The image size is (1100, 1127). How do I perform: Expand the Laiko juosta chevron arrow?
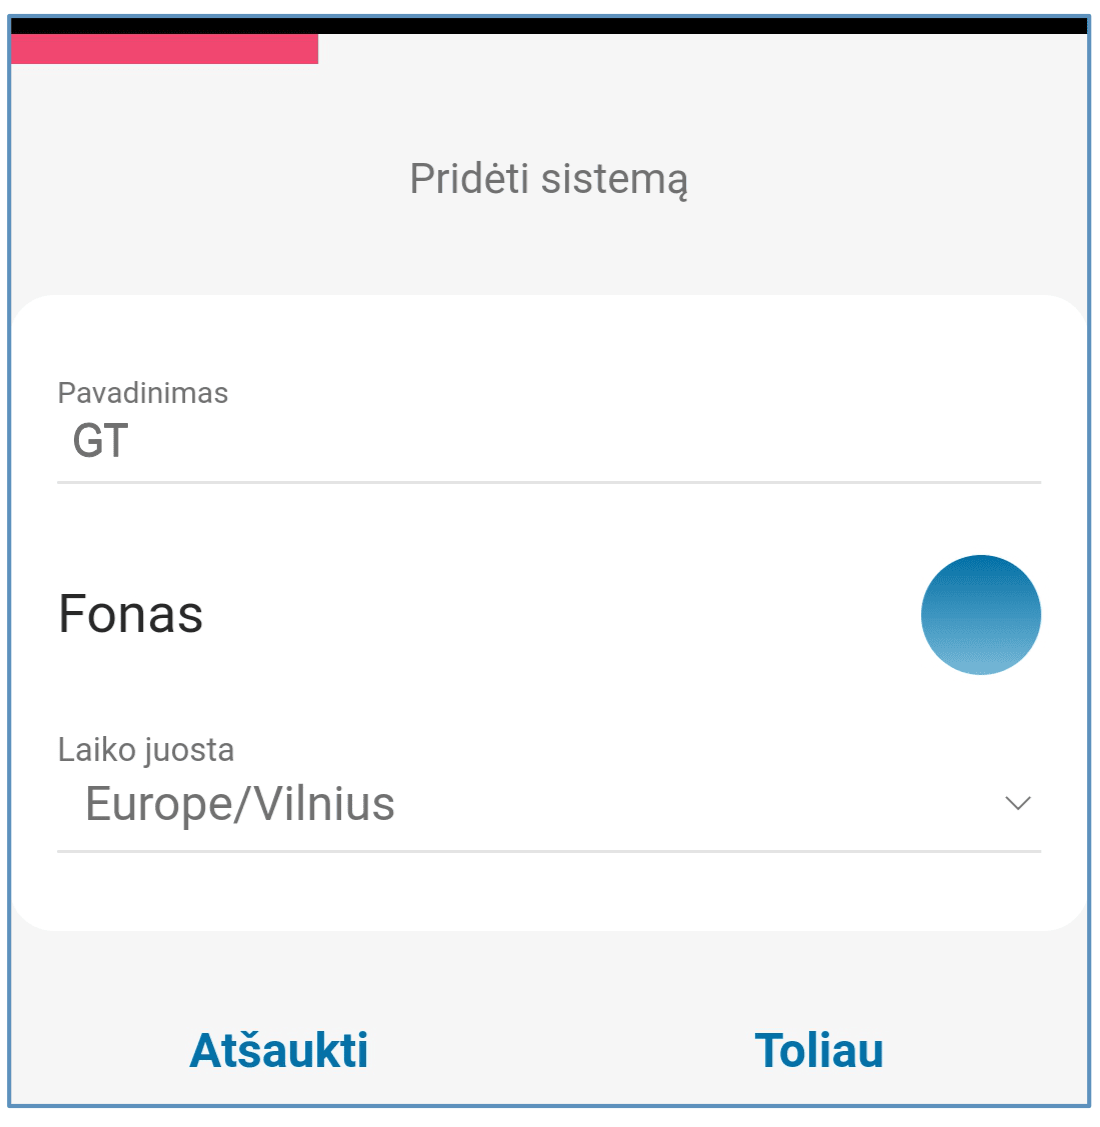(x=1017, y=803)
